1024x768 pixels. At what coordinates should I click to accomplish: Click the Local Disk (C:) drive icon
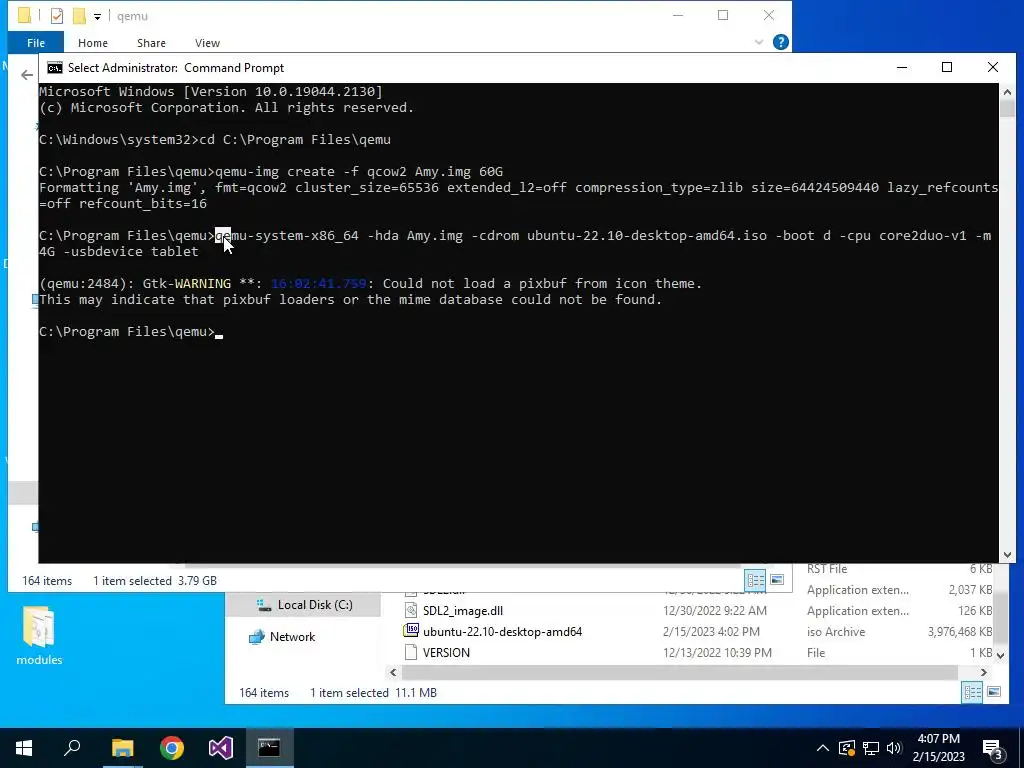(264, 605)
